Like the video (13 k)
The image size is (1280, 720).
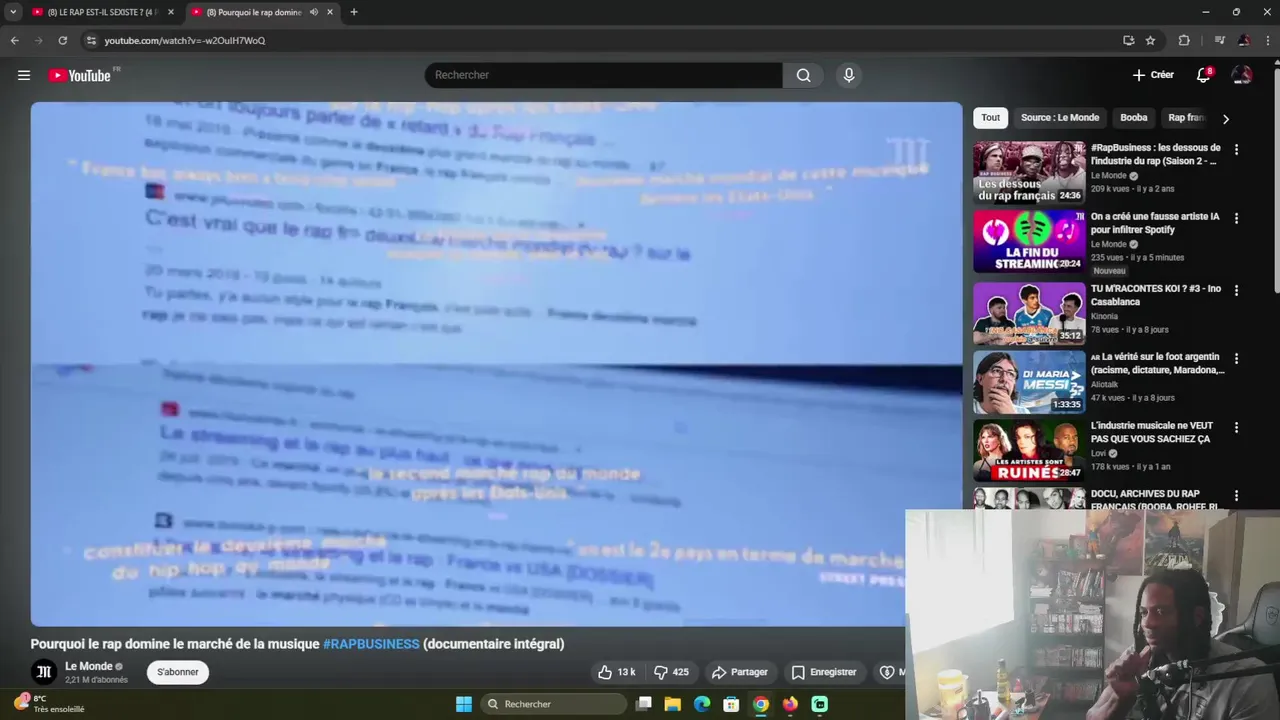[x=617, y=672]
